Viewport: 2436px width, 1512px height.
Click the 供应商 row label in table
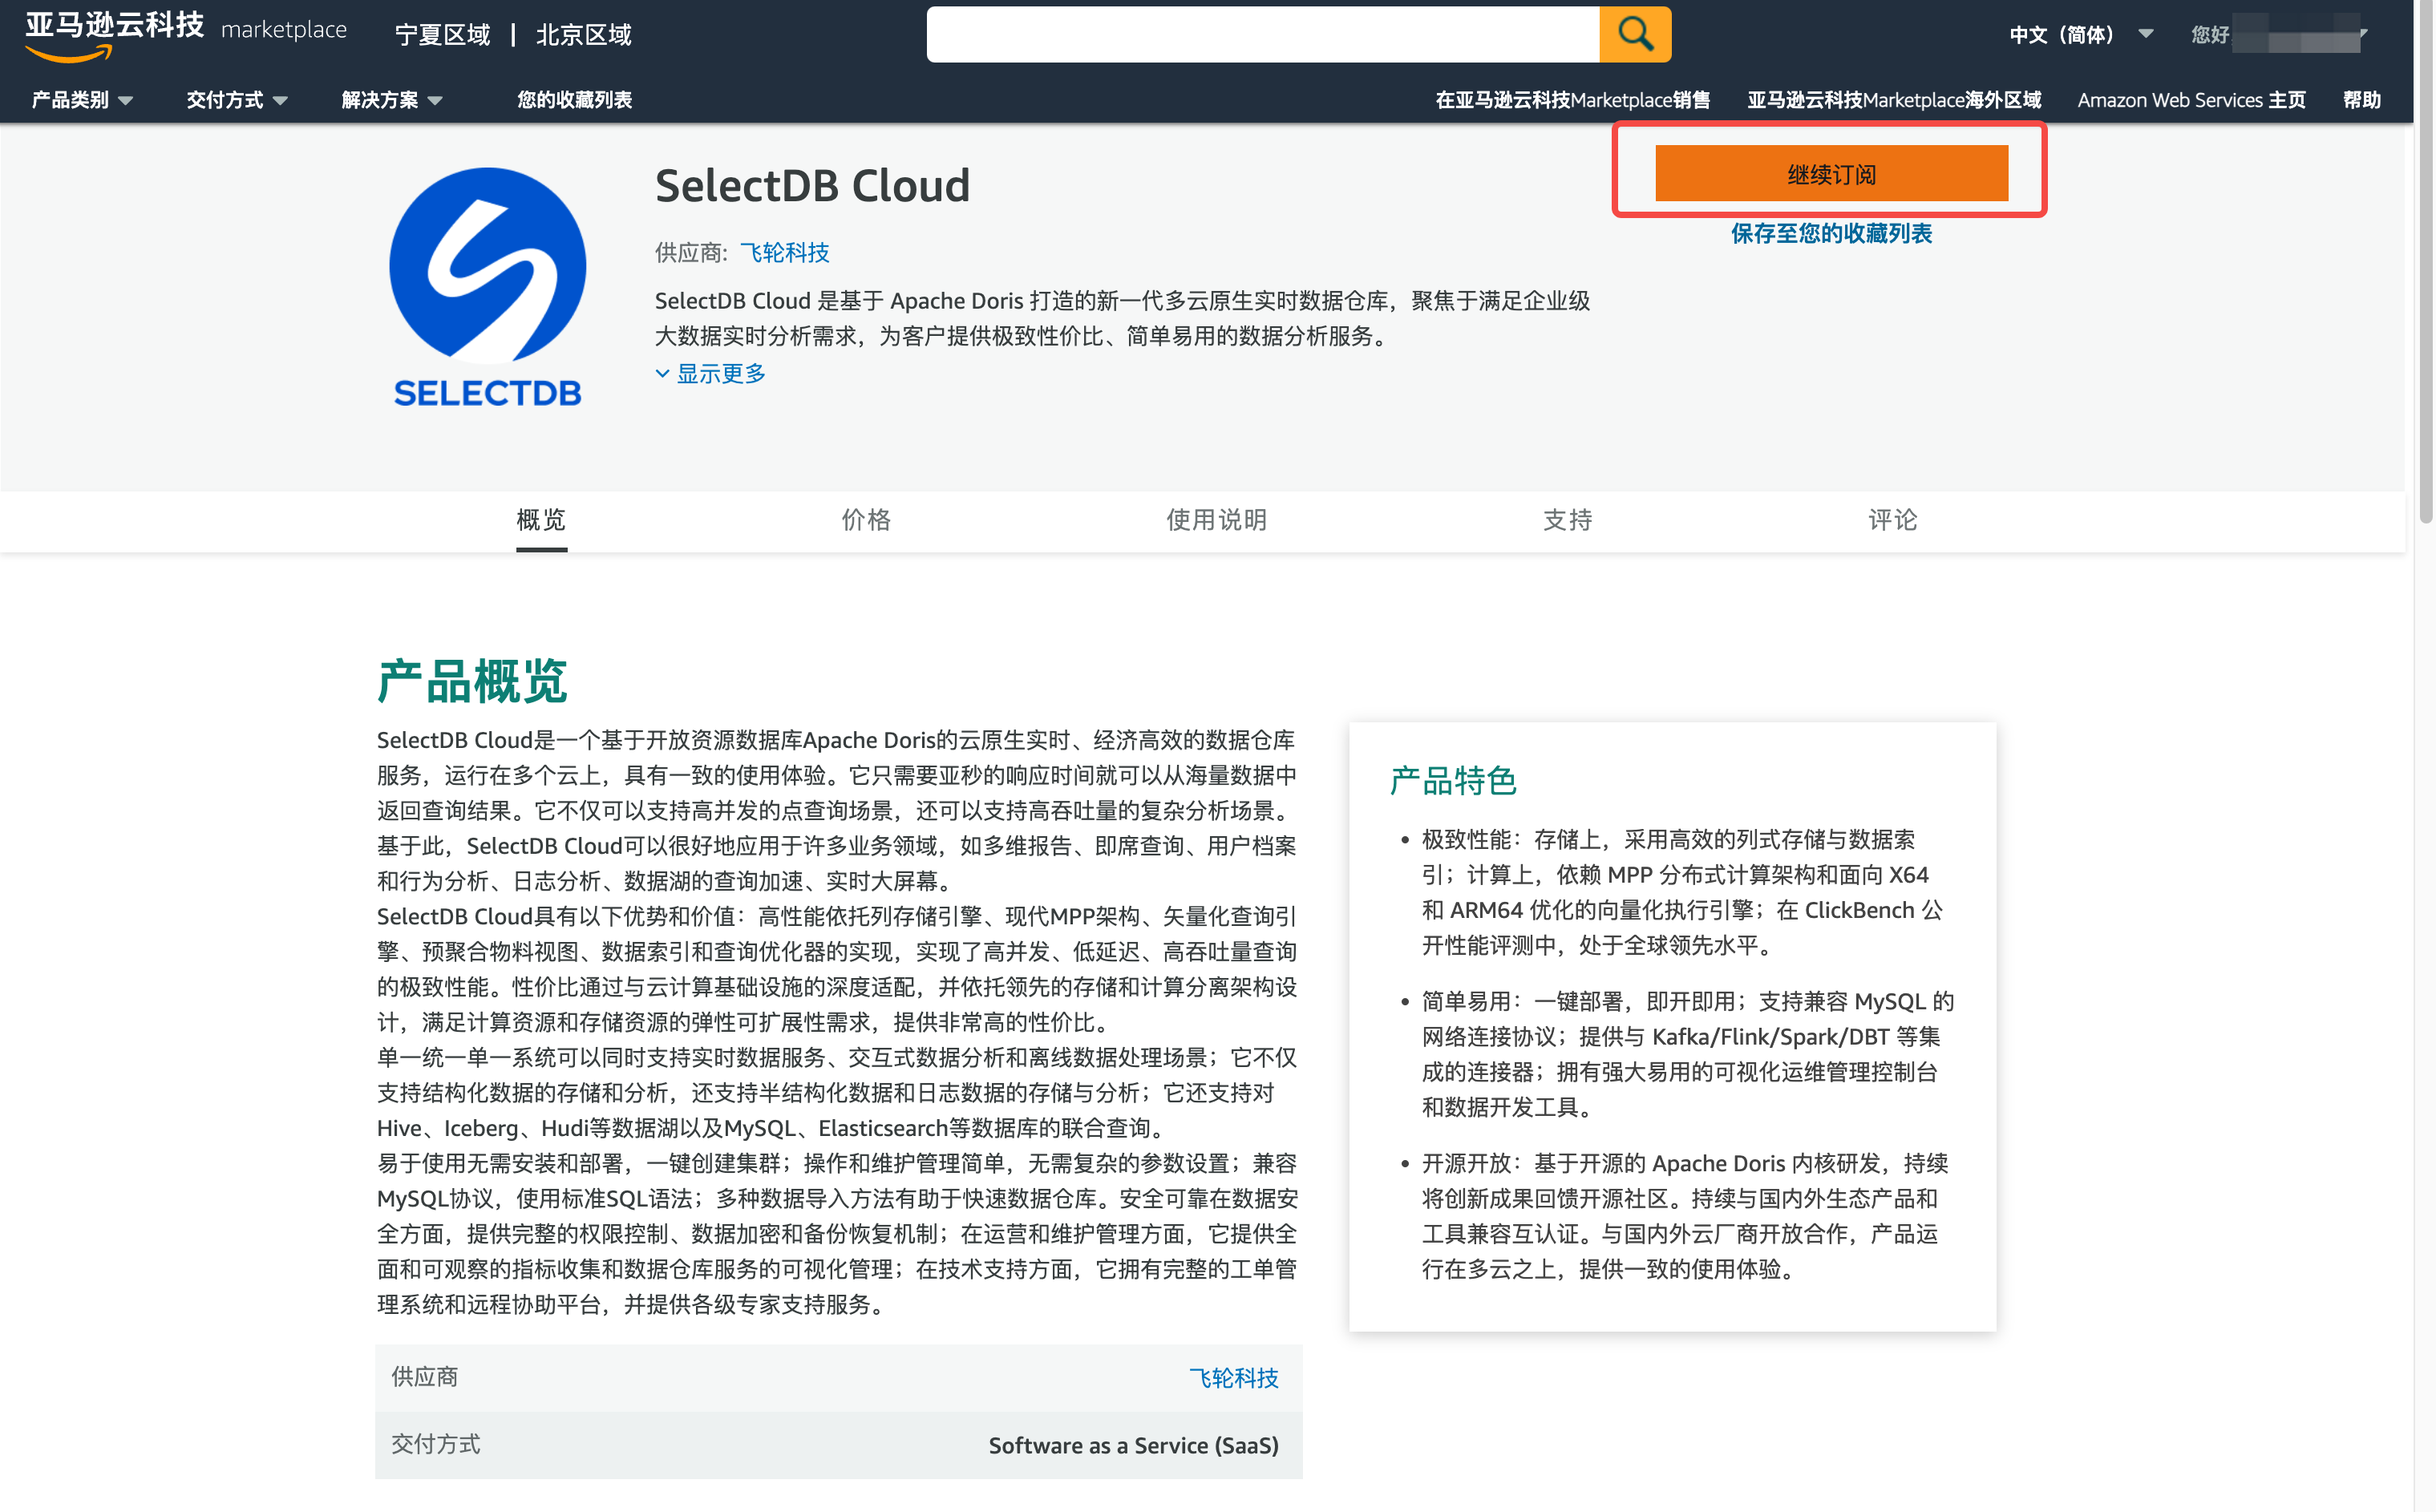coord(424,1377)
